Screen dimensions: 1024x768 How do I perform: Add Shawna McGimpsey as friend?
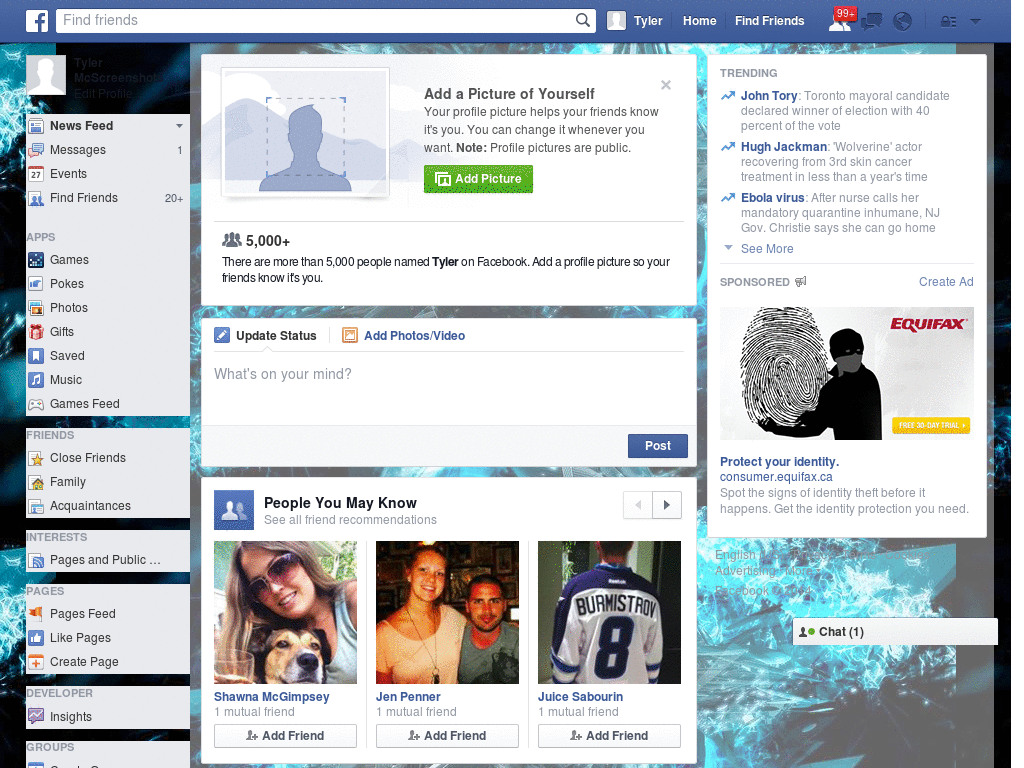point(285,736)
